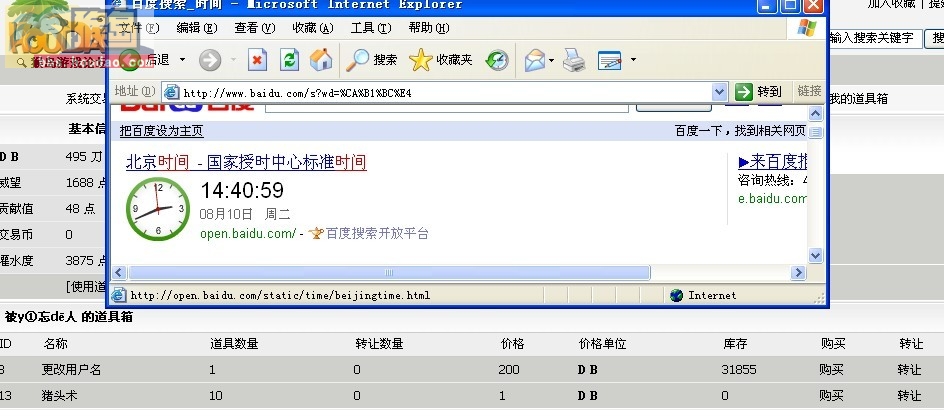Screen dimensions: 944x419
Task: Click the Refresh page icon
Action: click(x=290, y=60)
